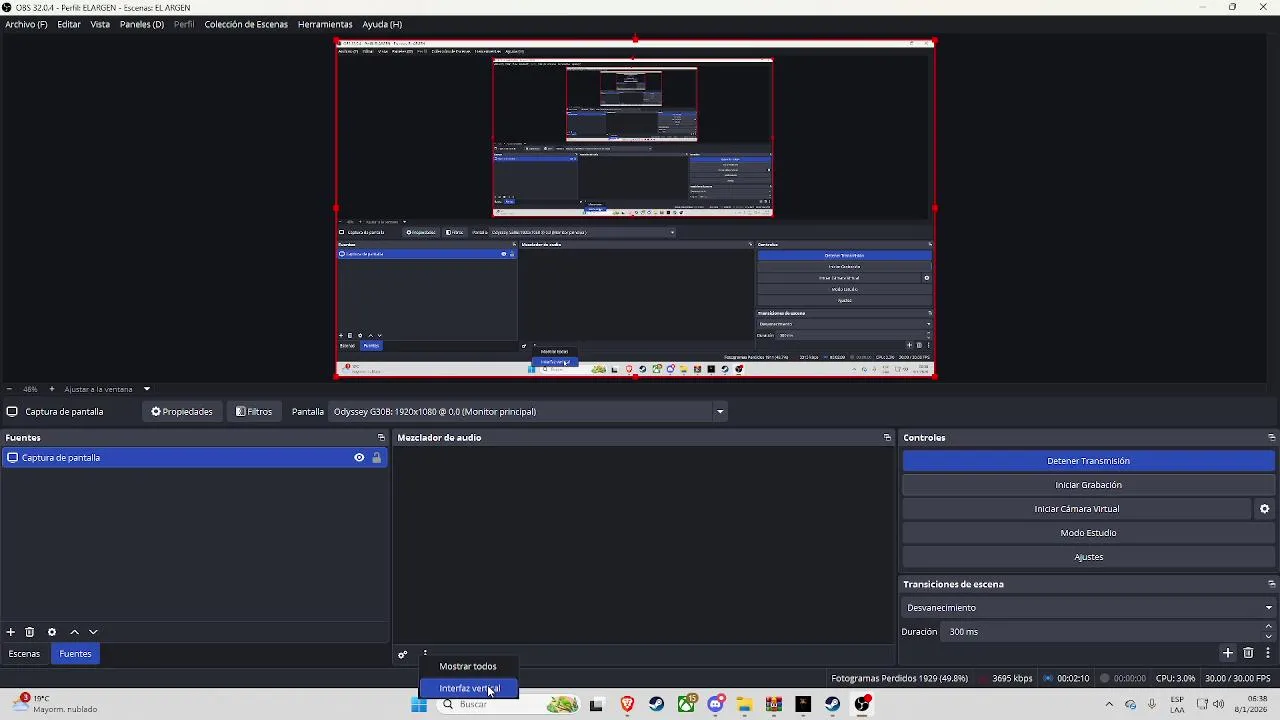Screen dimensions: 1280x720
Task: Click the 3695 kbps status text
Action: [1012, 679]
